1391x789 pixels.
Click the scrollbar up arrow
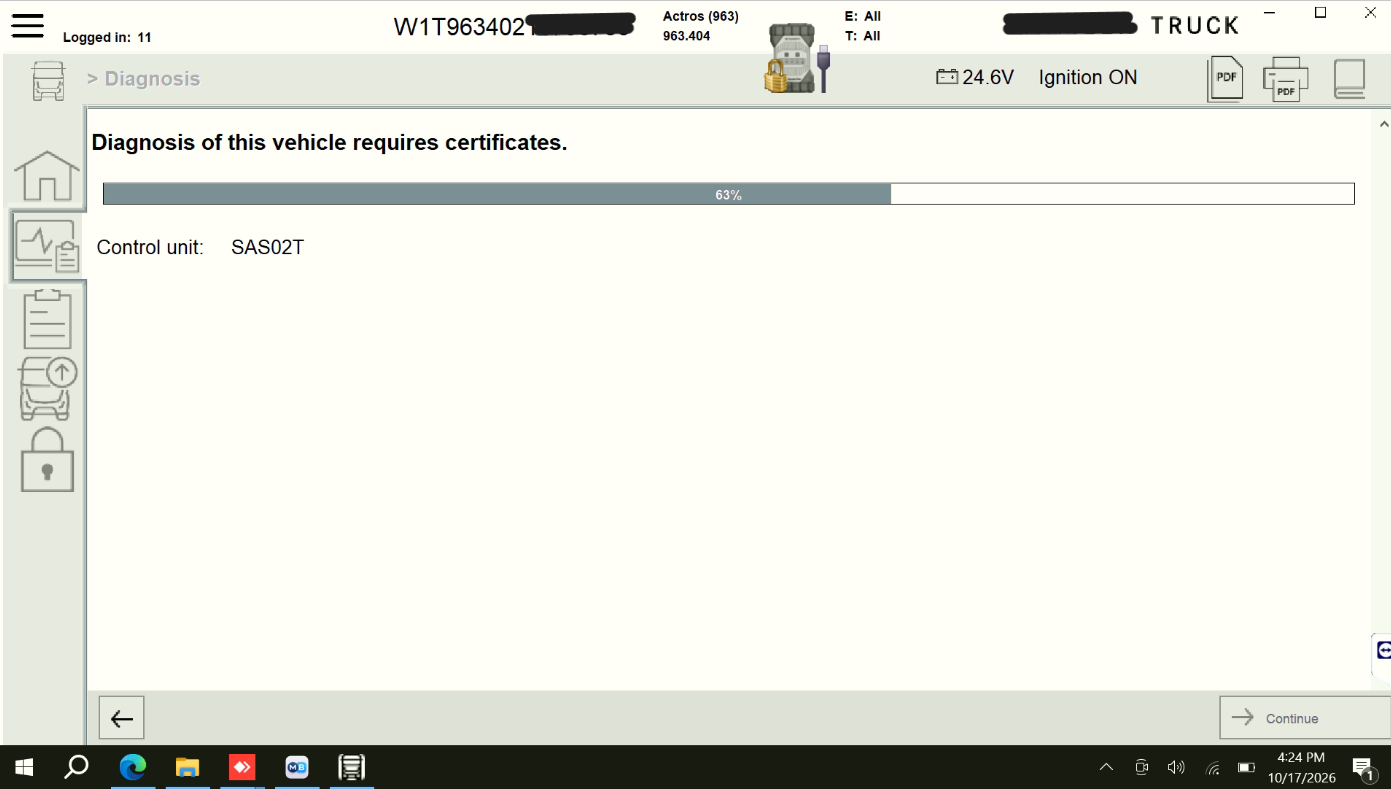pyautogui.click(x=1383, y=124)
